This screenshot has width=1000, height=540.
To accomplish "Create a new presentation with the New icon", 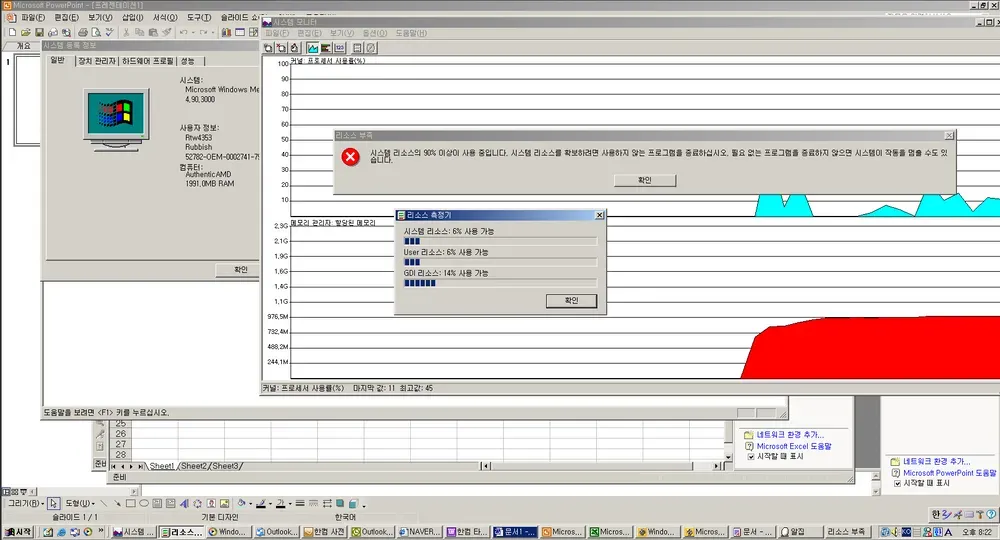I will 12,33.
